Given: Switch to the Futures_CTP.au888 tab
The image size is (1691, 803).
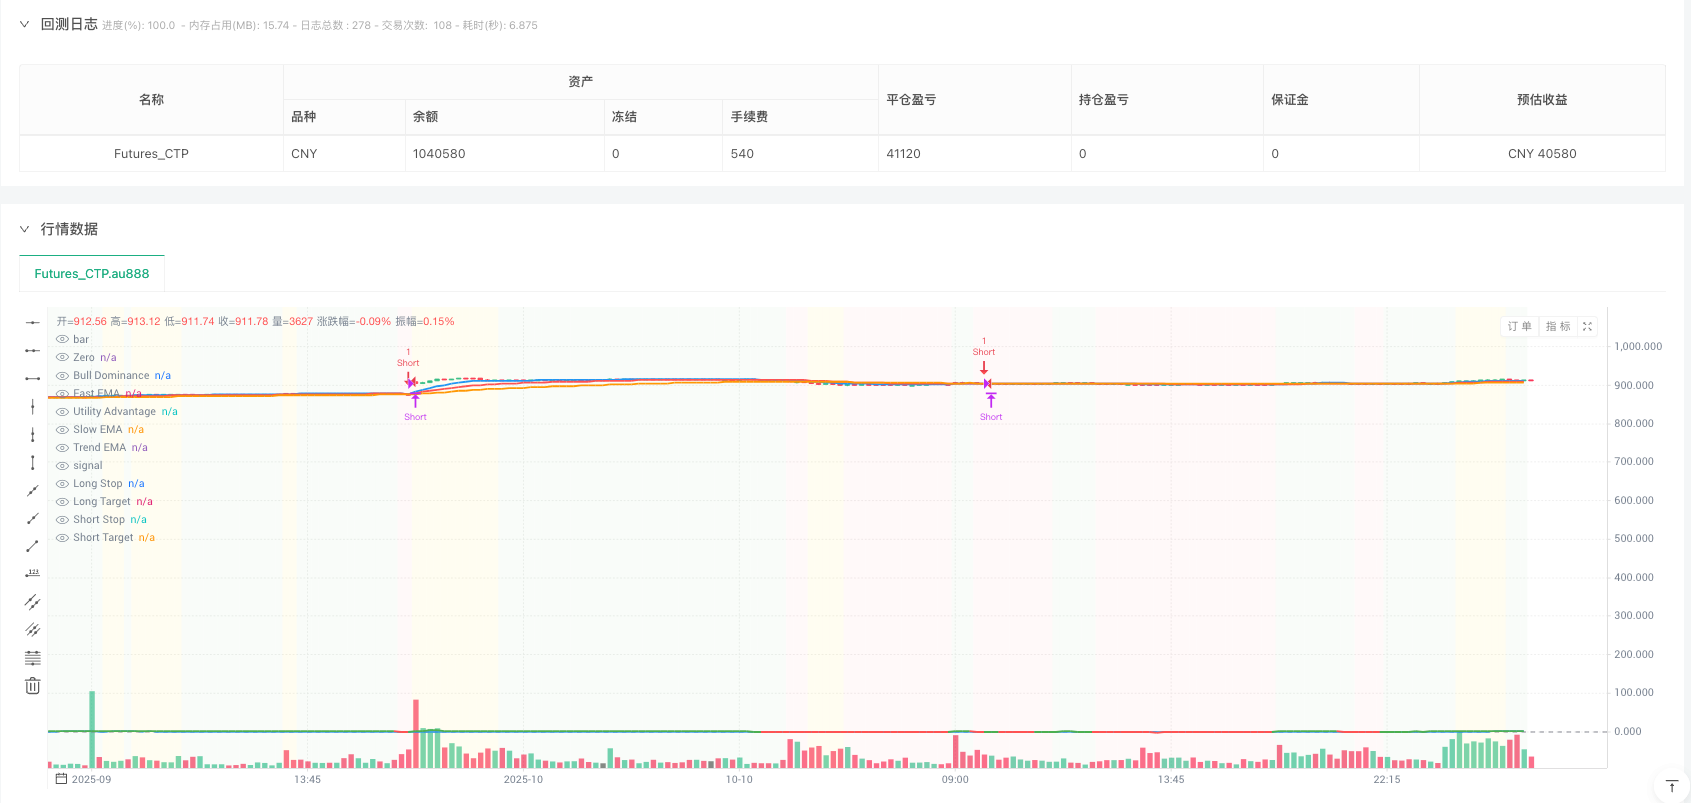Looking at the screenshot, I should click(92, 274).
